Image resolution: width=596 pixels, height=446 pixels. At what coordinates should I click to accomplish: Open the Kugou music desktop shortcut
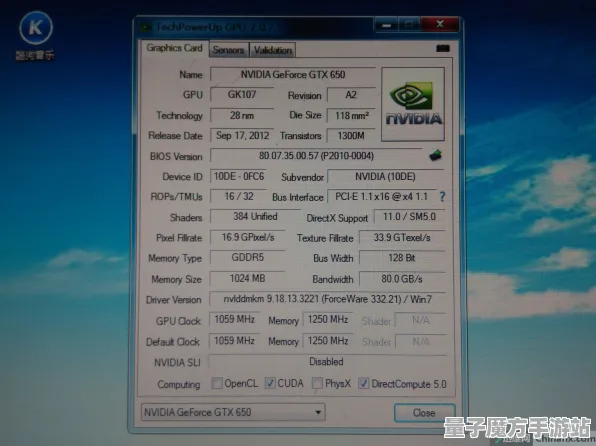(x=35, y=35)
